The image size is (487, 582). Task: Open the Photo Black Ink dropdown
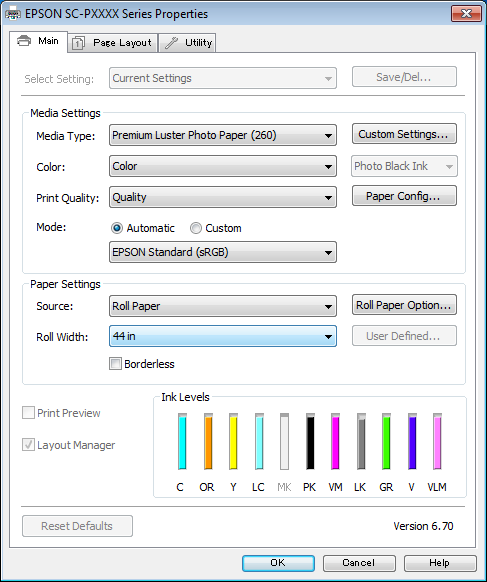404,166
